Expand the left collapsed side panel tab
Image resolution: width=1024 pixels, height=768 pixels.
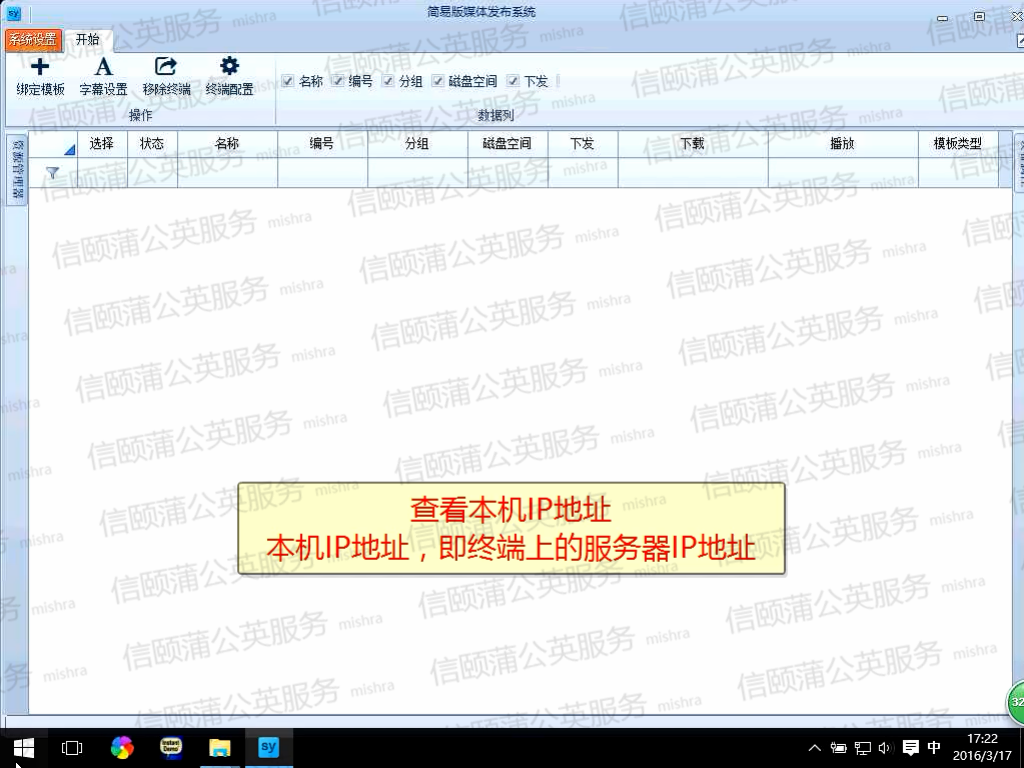(16, 168)
